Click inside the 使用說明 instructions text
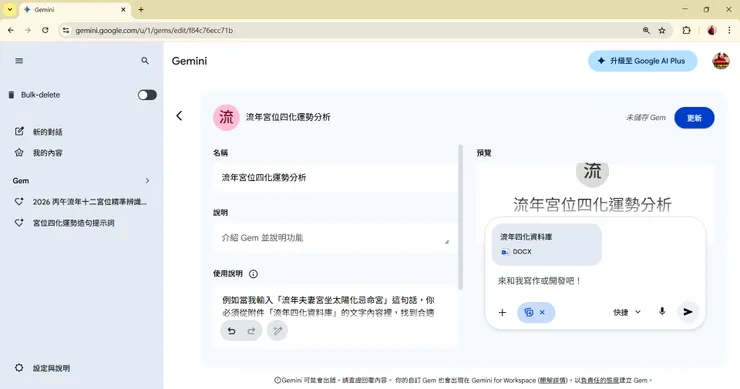 tap(328, 306)
